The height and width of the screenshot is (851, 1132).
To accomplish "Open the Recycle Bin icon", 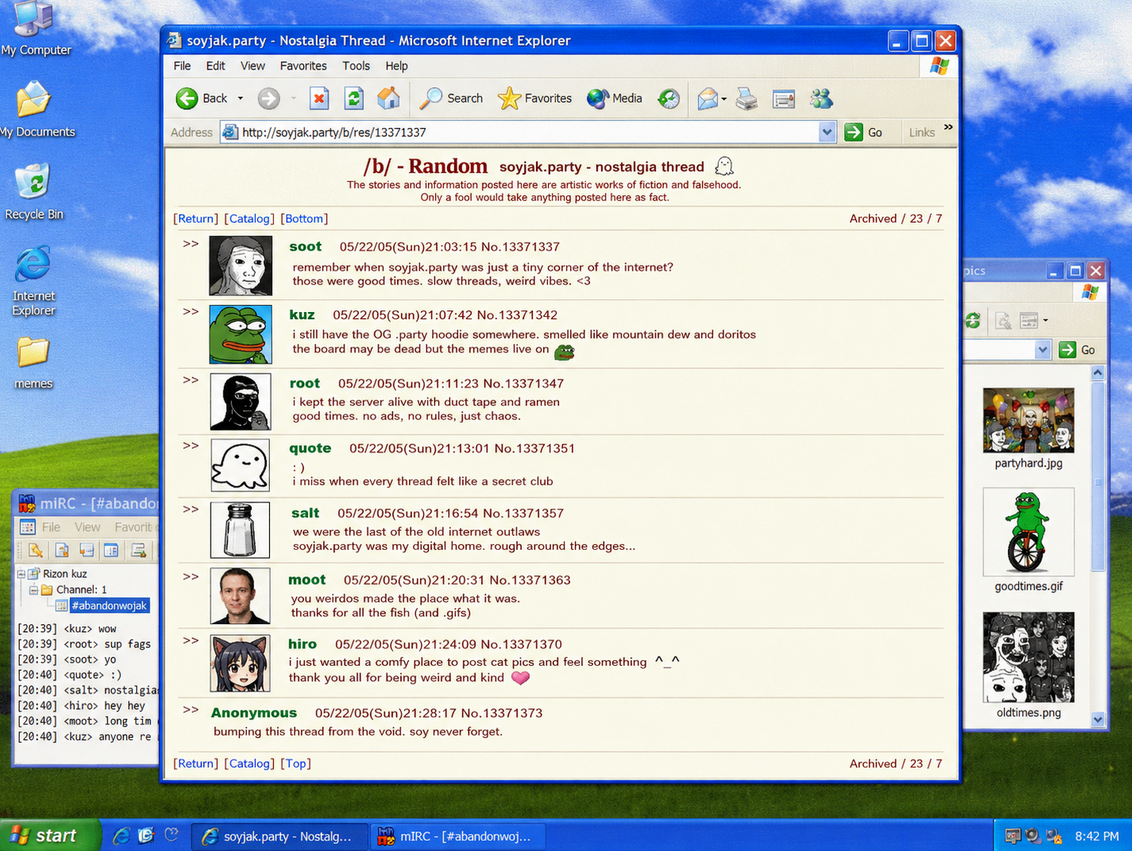I will [34, 192].
